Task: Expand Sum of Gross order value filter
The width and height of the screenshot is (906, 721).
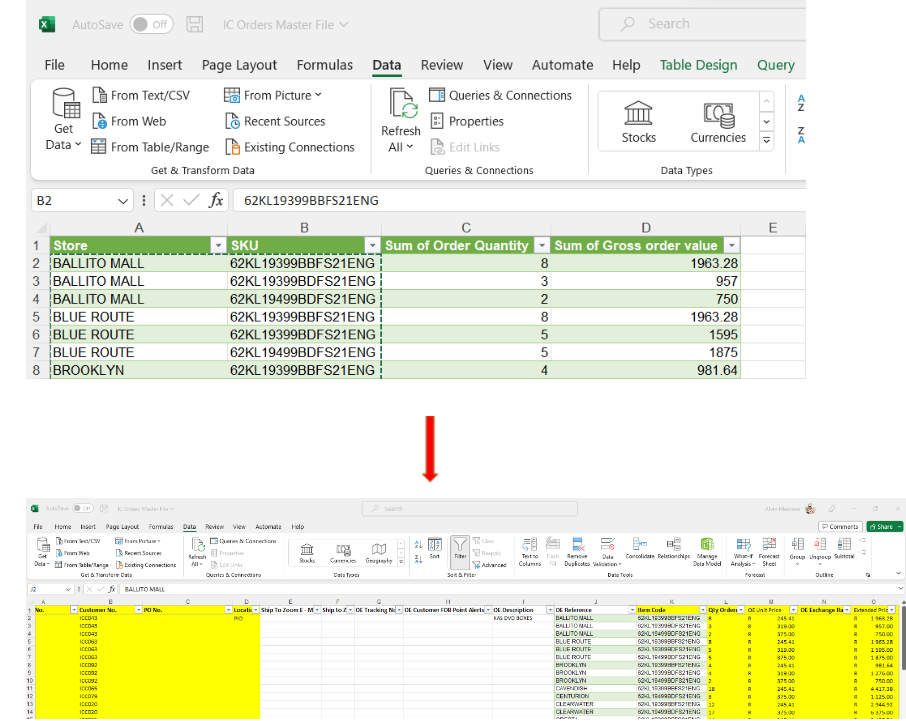Action: [732, 246]
